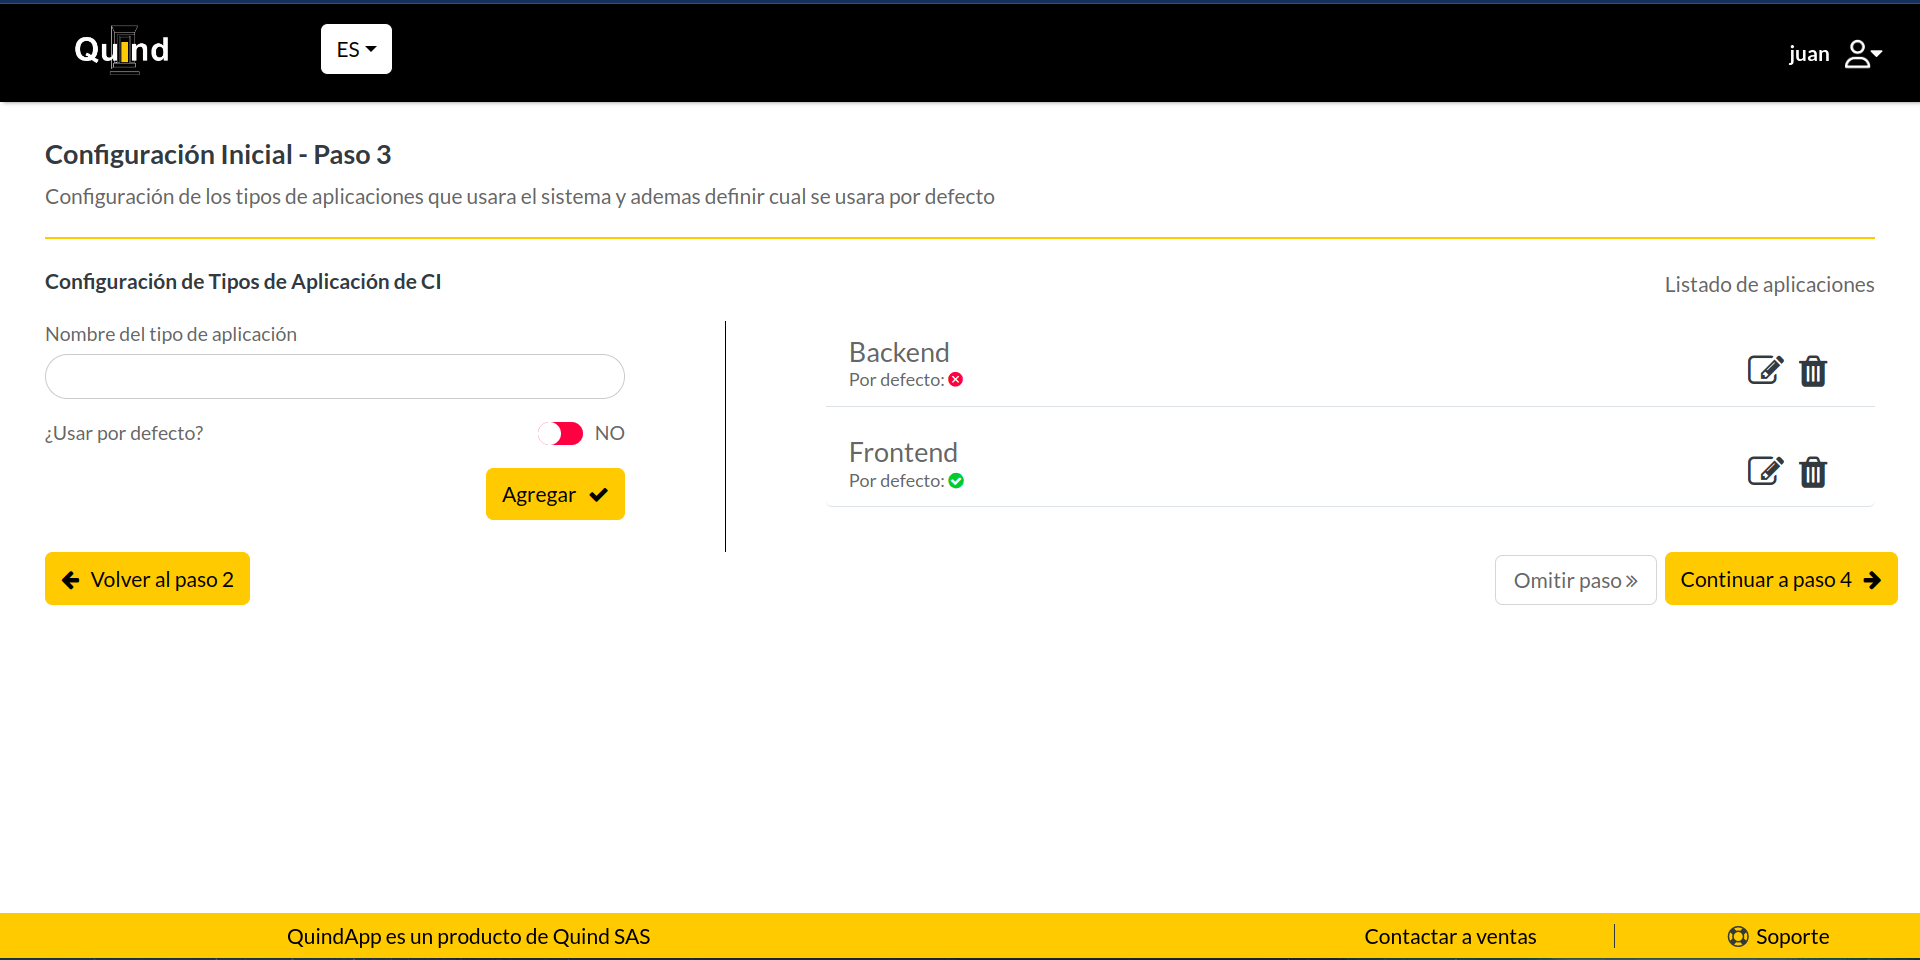
Task: Select the Backend list entry
Action: pyautogui.click(x=899, y=353)
